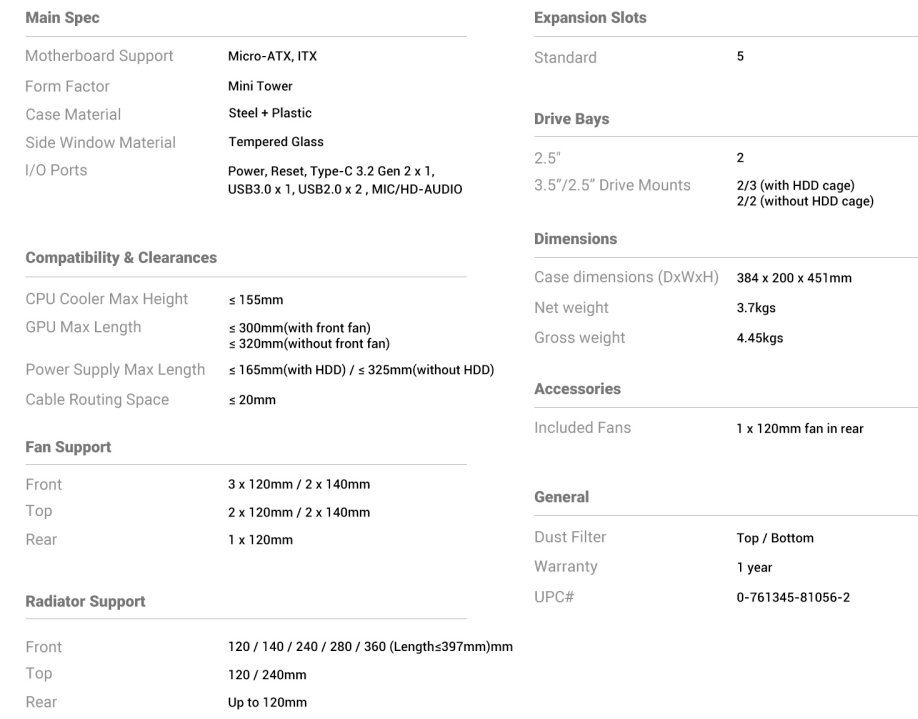Click the GPU Max Length label

tap(83, 327)
